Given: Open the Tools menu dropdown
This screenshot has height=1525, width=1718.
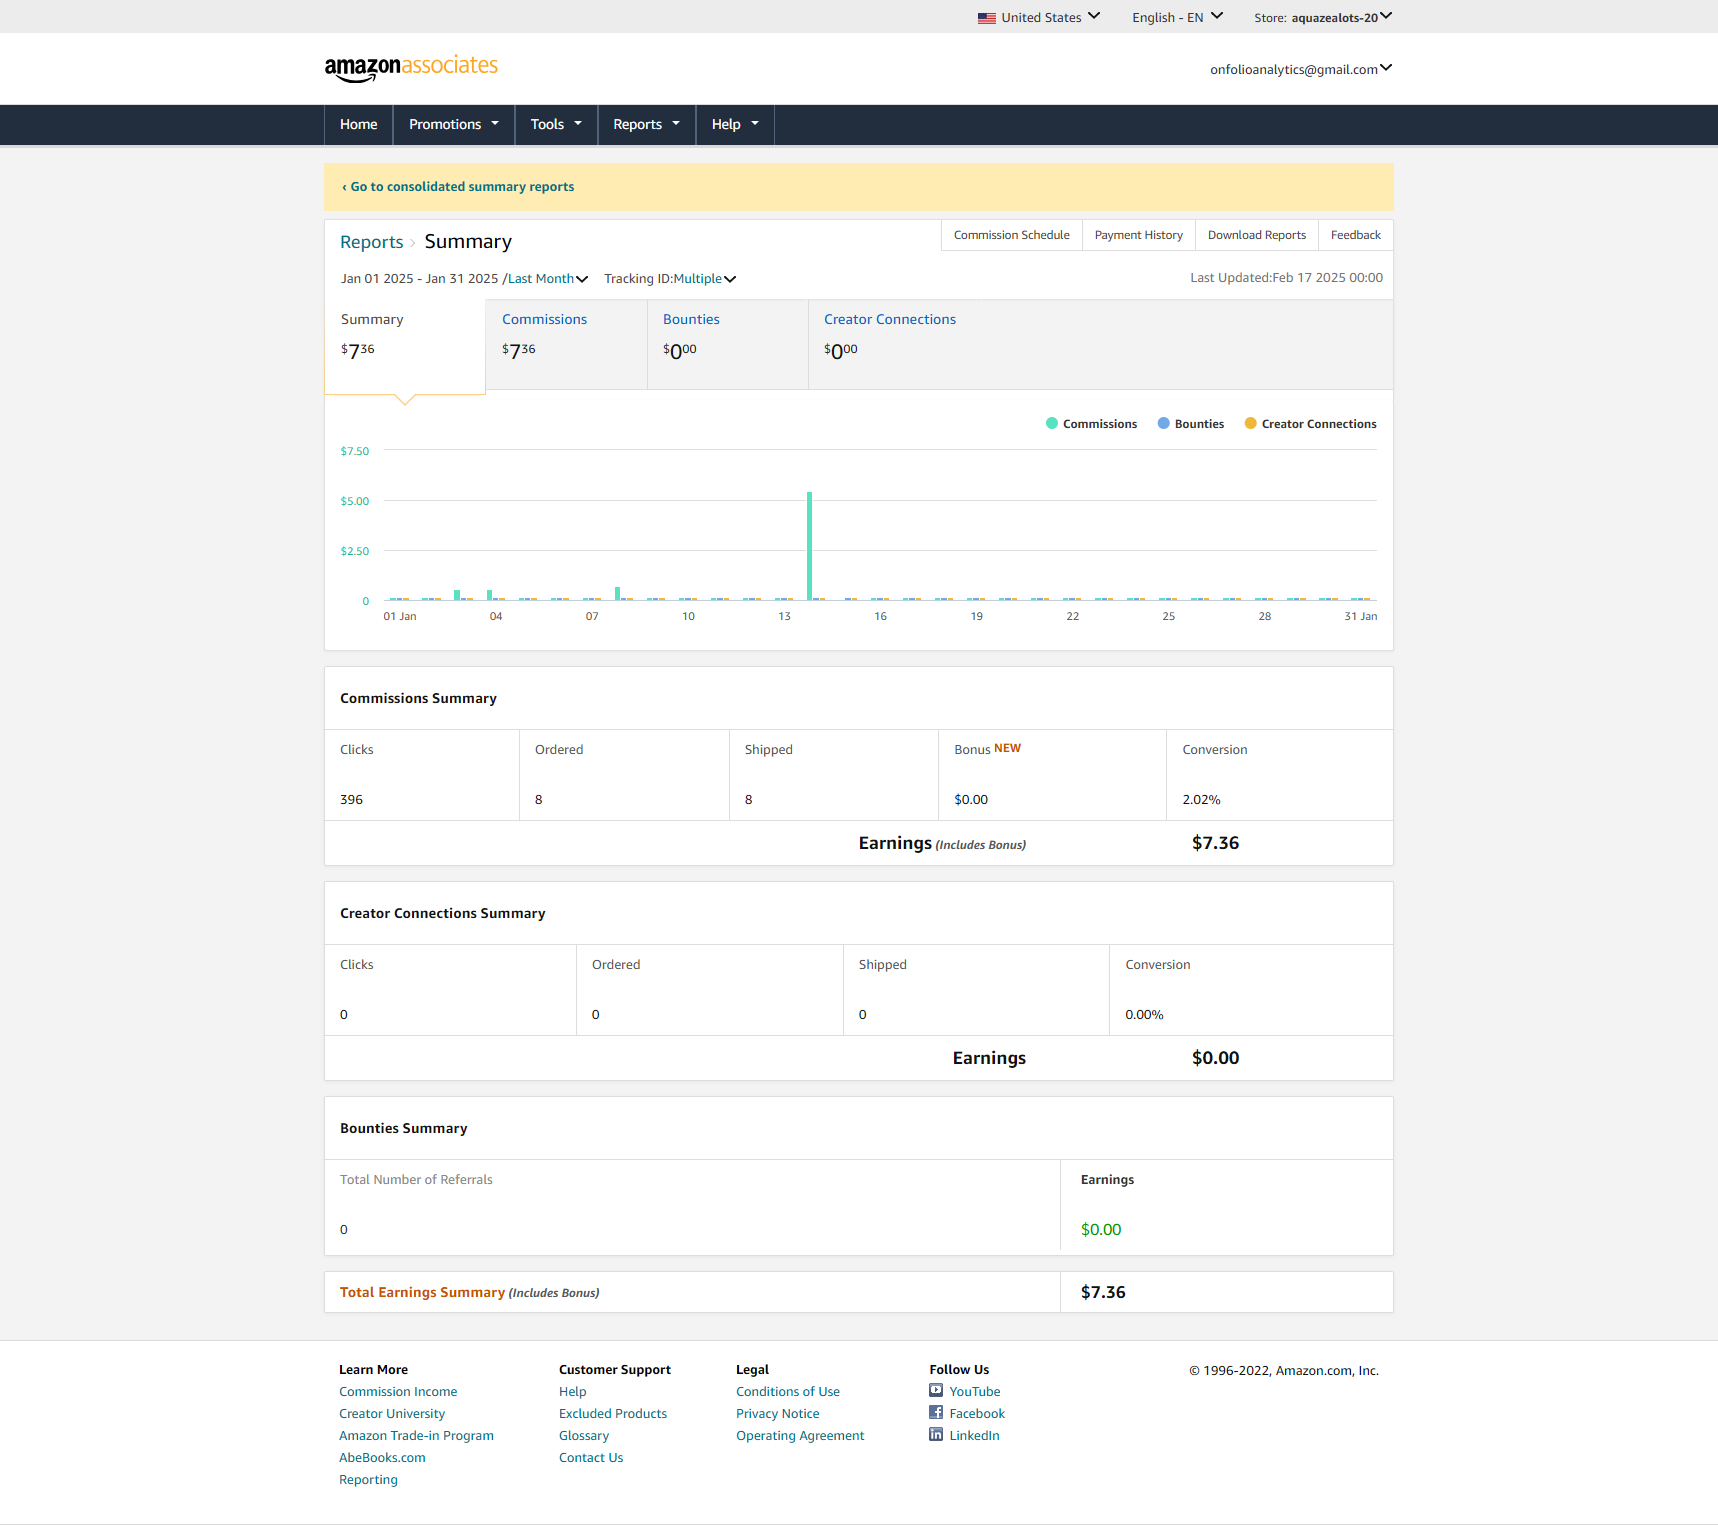Looking at the screenshot, I should (x=556, y=125).
